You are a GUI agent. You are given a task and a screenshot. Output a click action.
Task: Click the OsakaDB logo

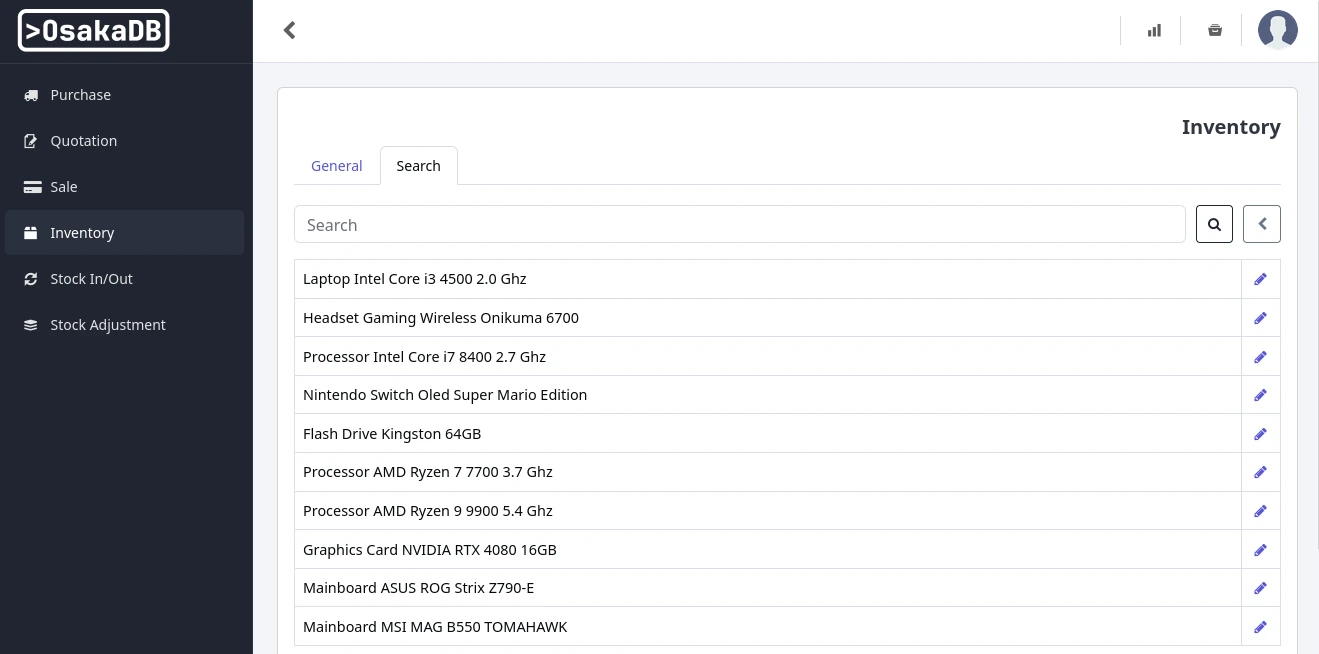(93, 30)
